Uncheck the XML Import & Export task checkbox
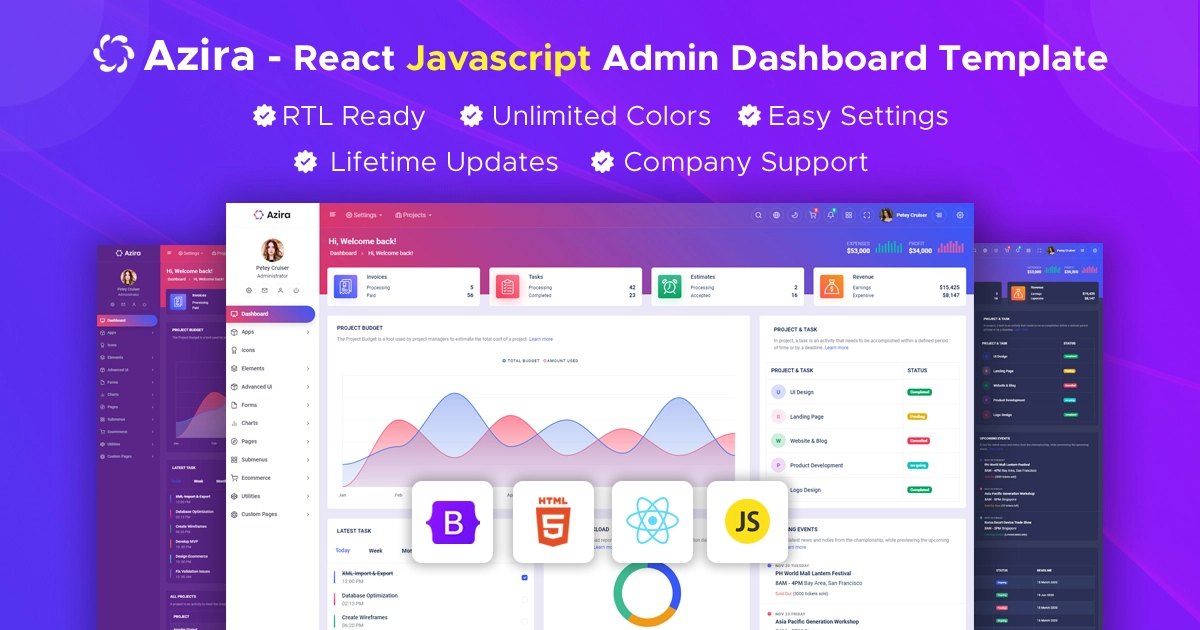This screenshot has width=1200, height=630. tap(525, 577)
